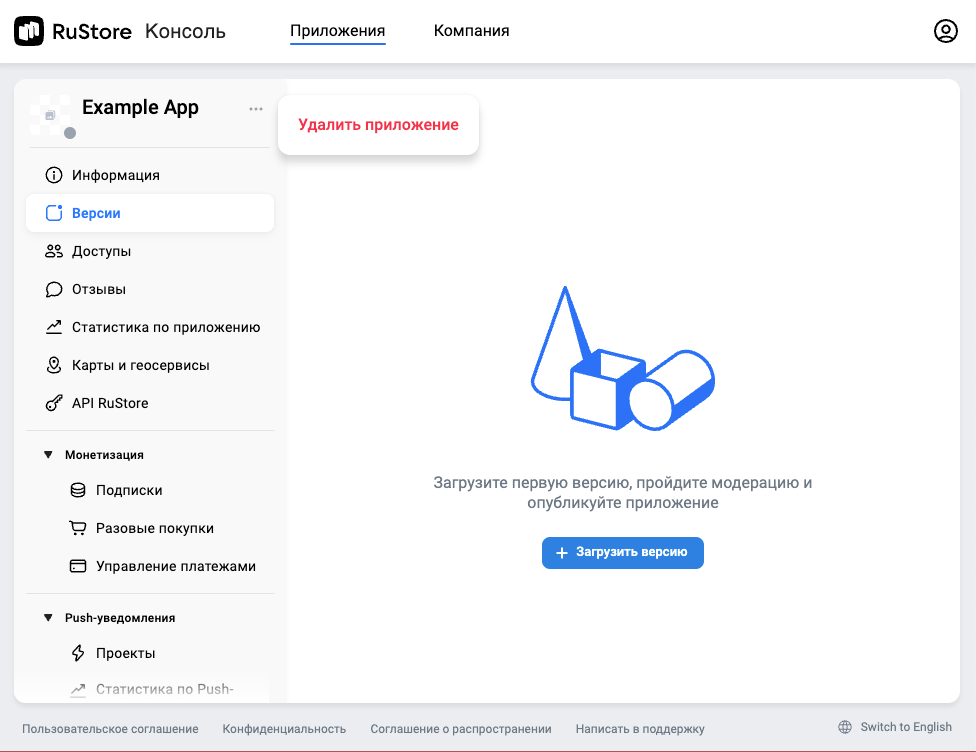Click the Отзывы speech bubble icon
Viewport: 976px width, 752px height.
click(54, 289)
